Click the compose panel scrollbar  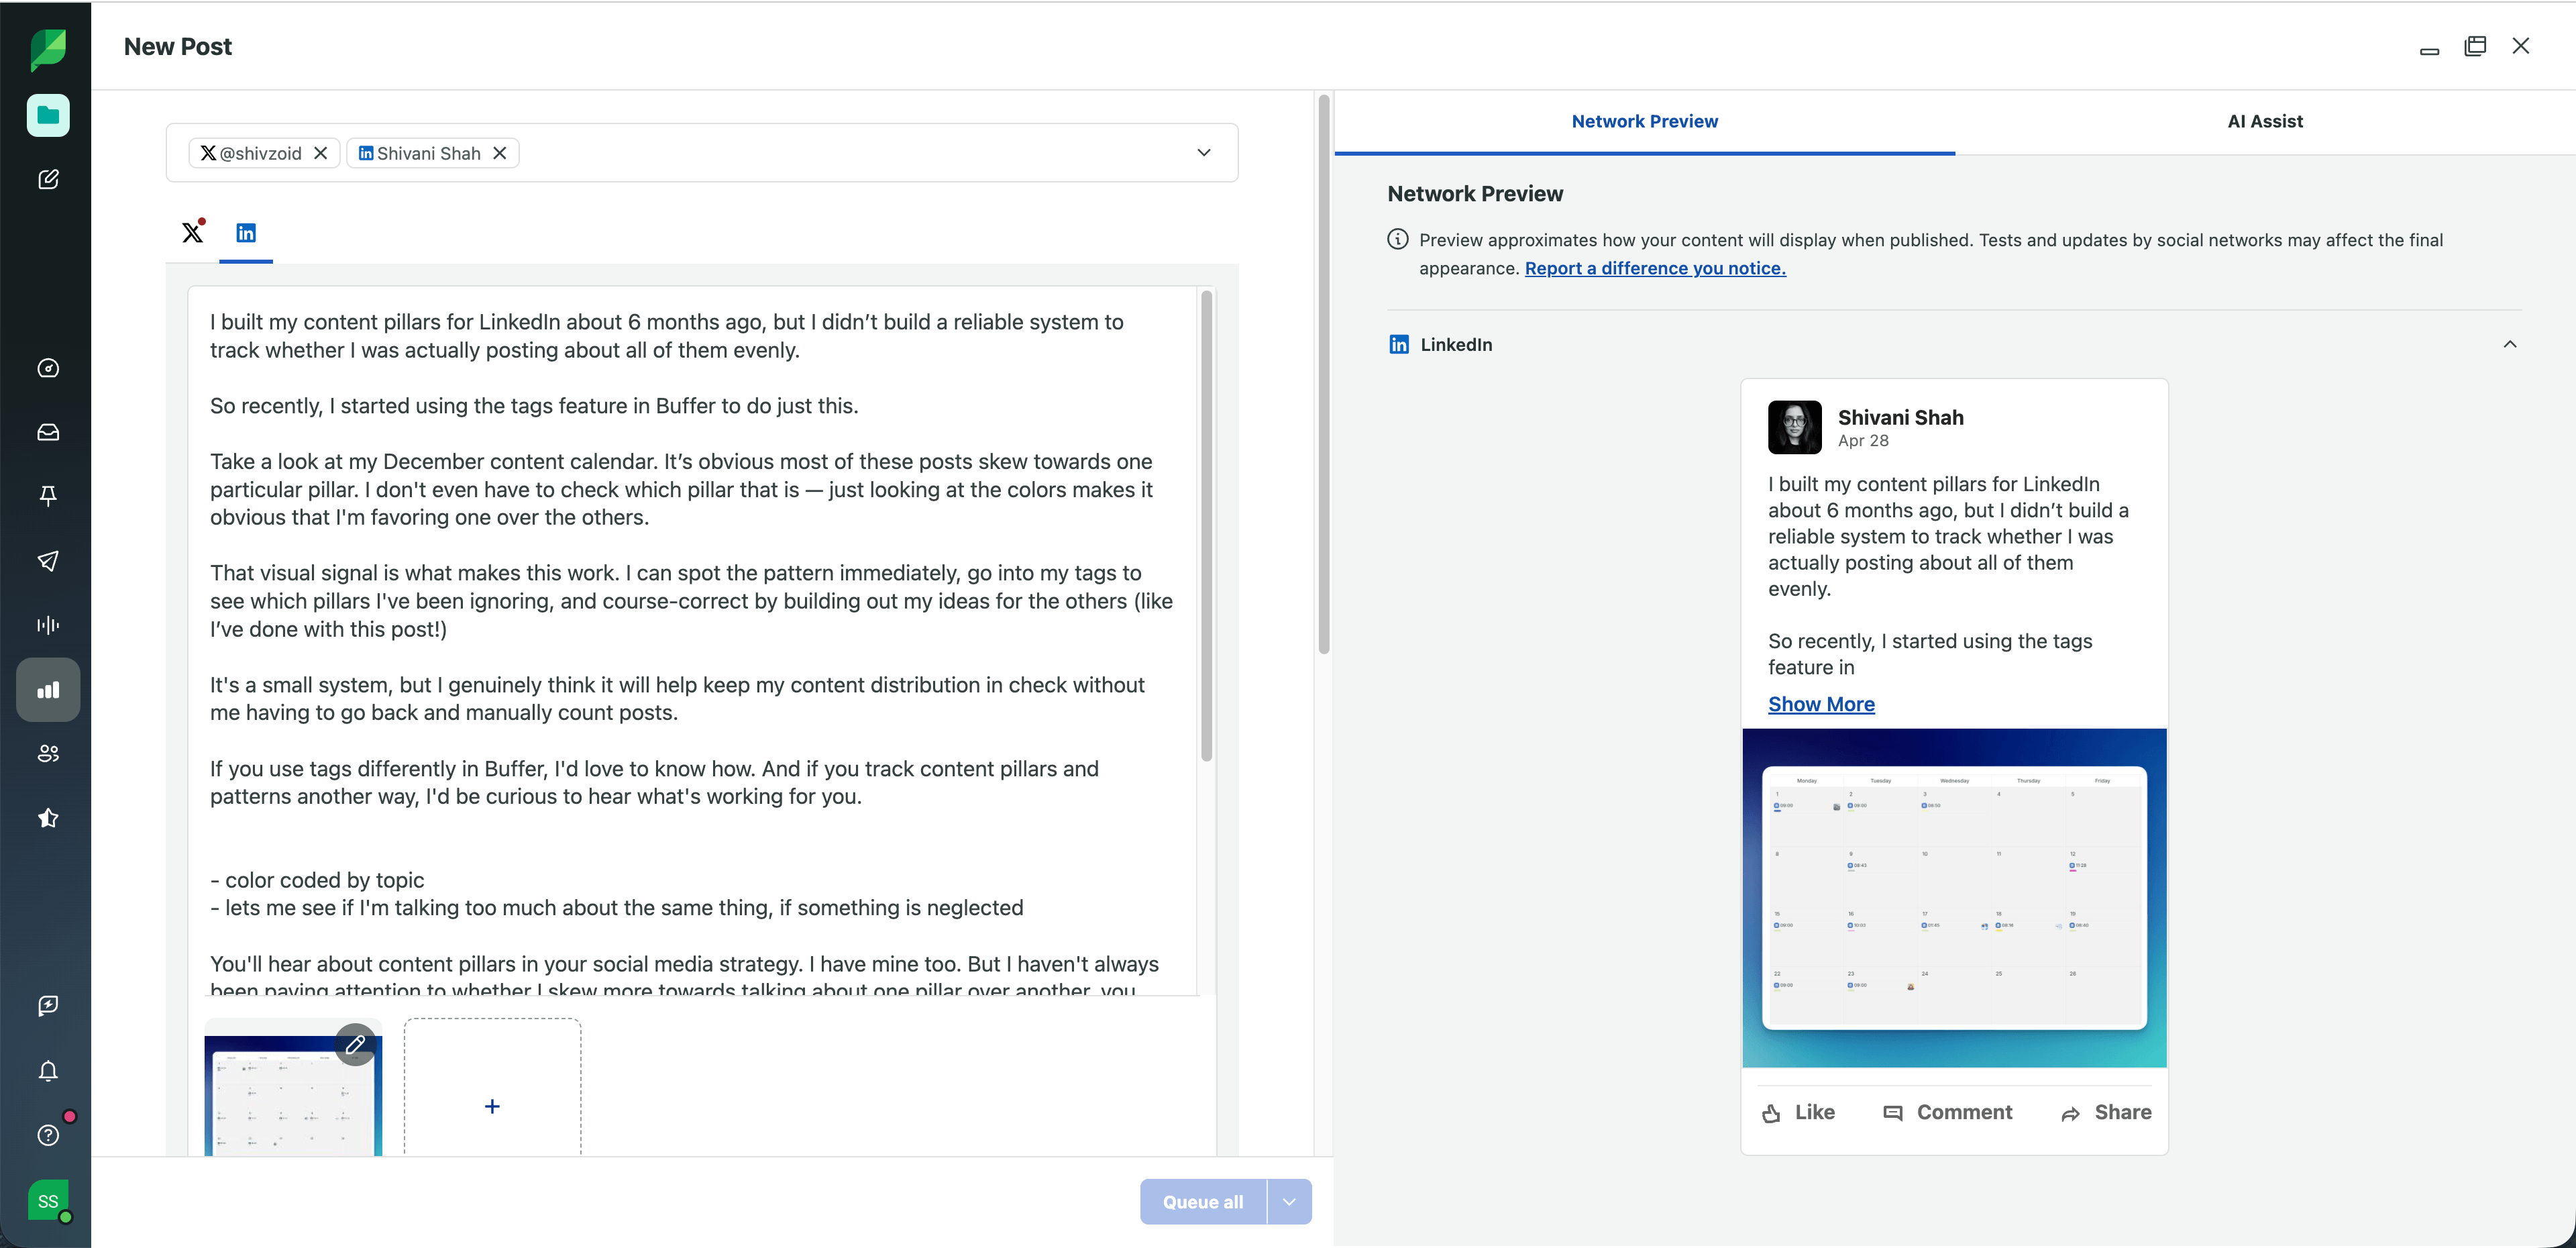tap(1324, 375)
